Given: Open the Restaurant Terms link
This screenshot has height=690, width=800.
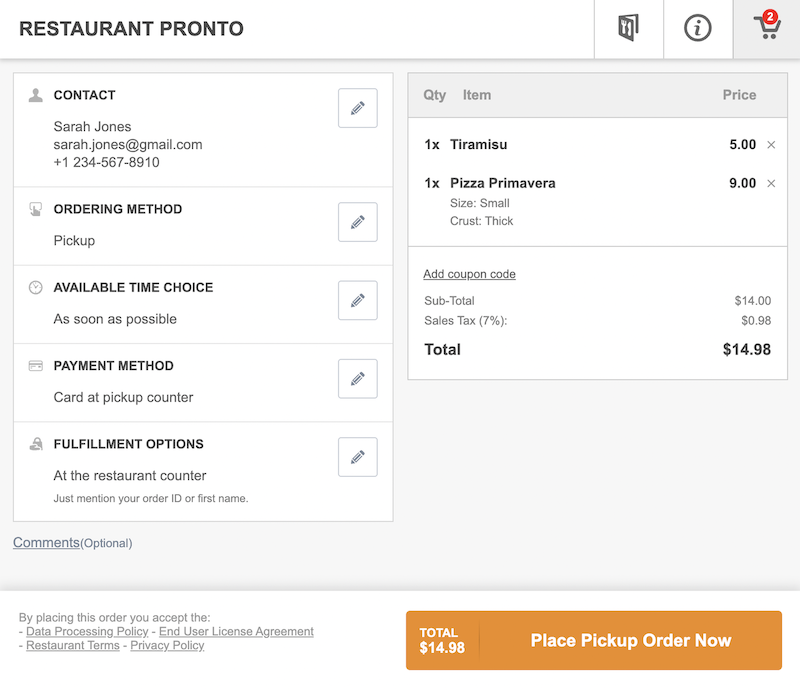Looking at the screenshot, I should (x=74, y=646).
